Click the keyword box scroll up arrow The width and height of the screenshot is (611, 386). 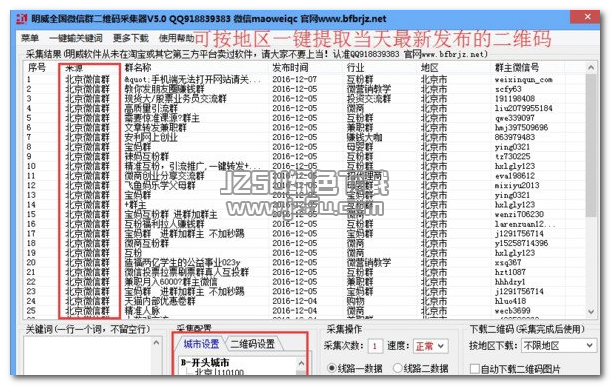click(x=156, y=343)
